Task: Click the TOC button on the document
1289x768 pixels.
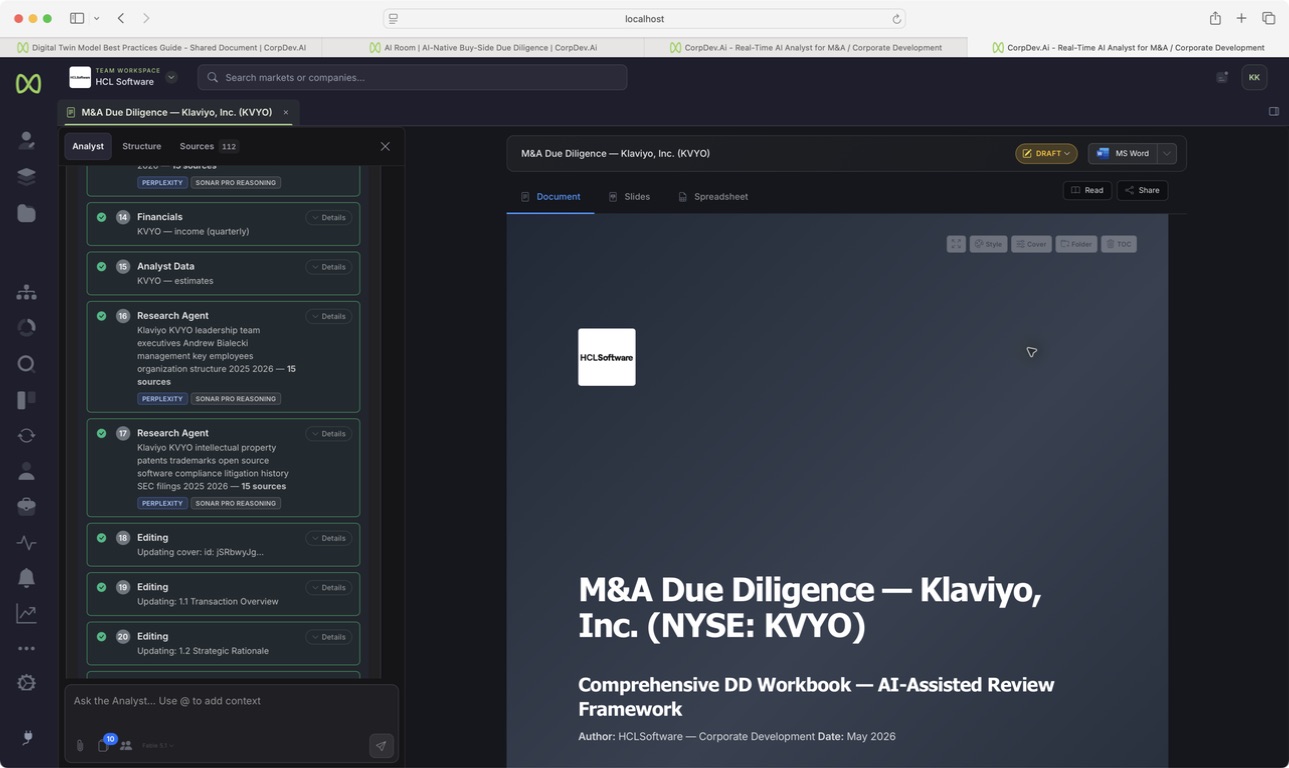Action: (1119, 244)
